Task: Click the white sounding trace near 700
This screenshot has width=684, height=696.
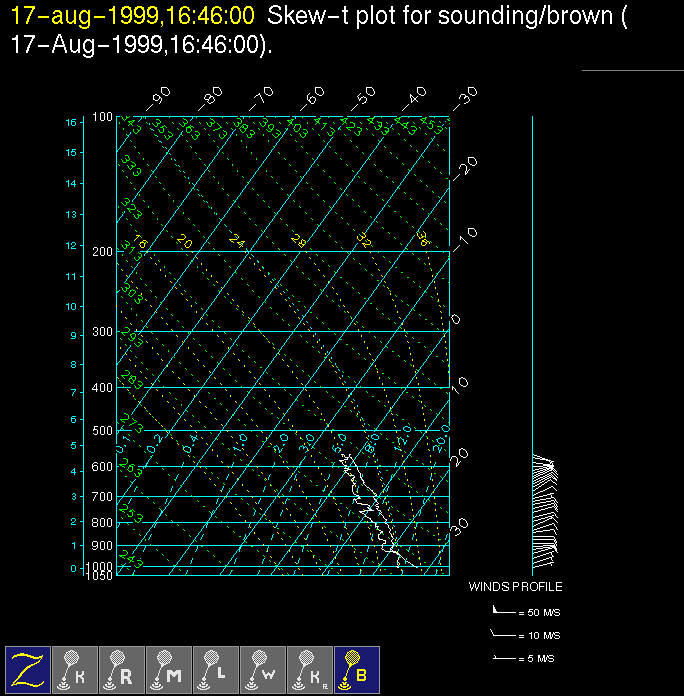Action: tap(365, 497)
